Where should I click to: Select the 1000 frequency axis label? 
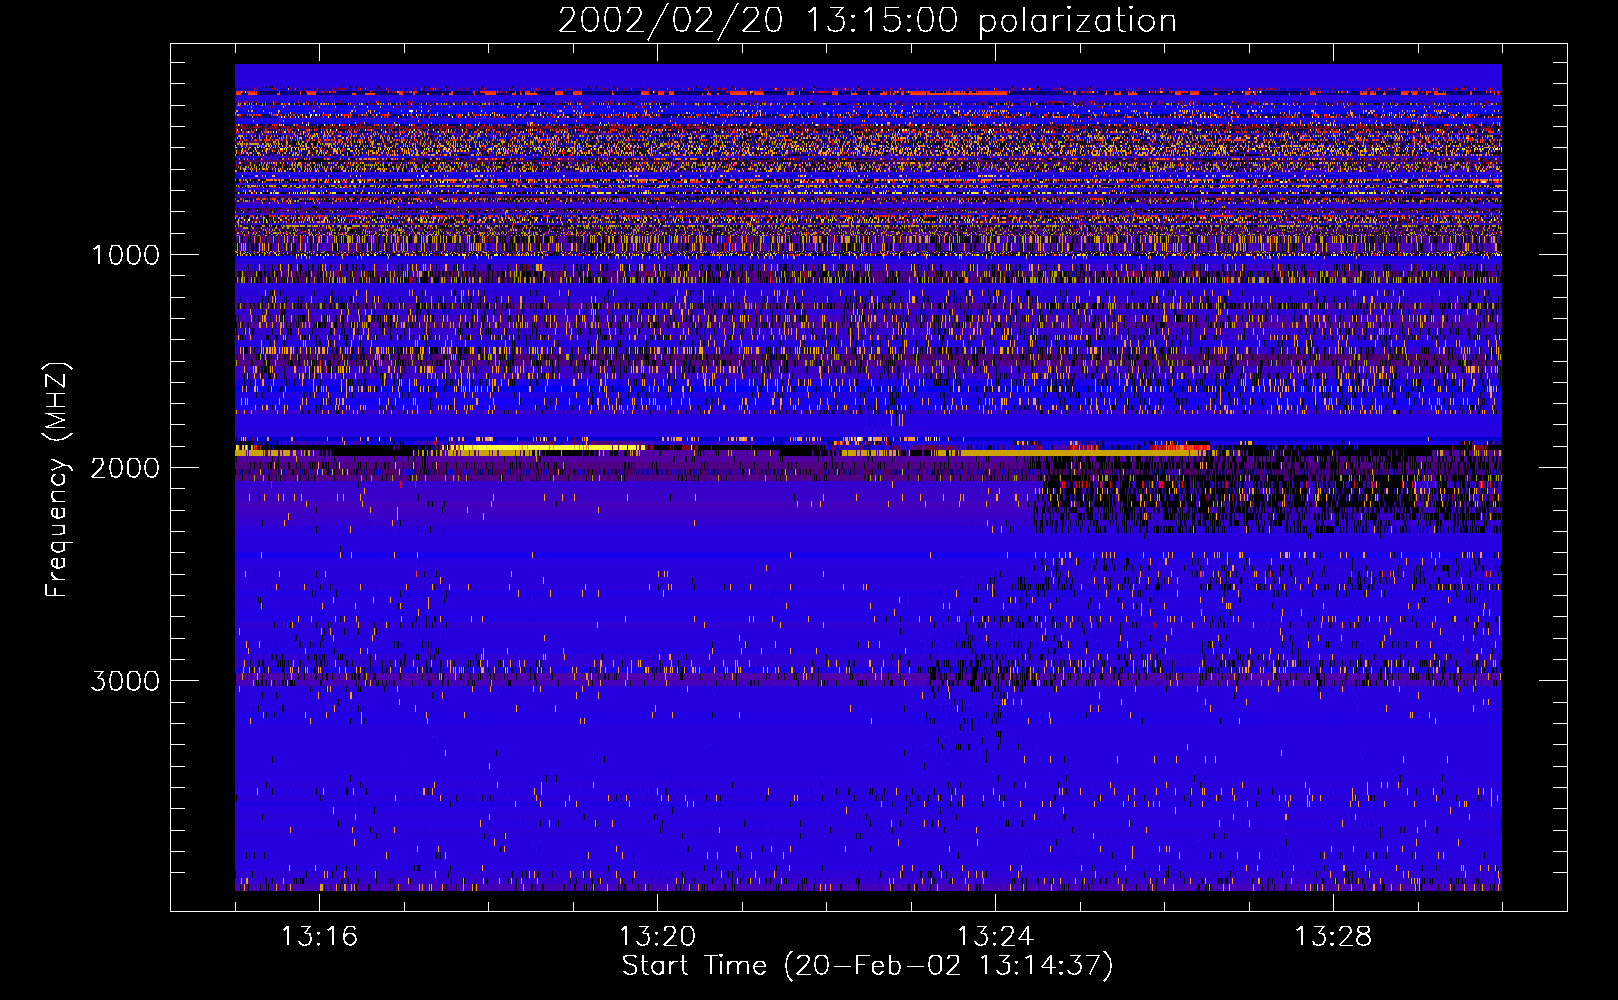click(x=125, y=255)
